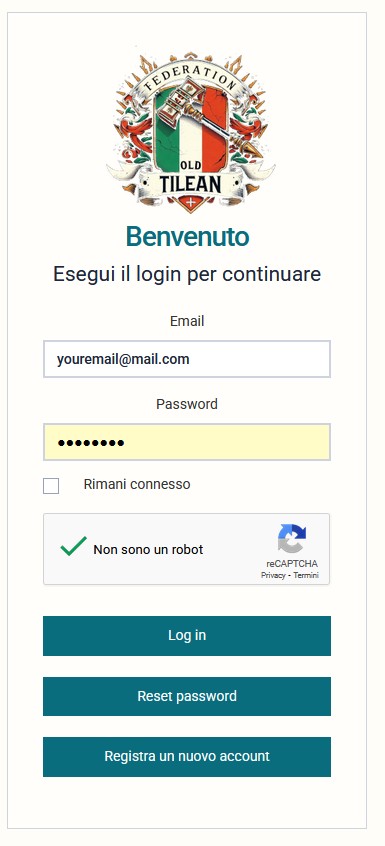
Task: Click the green reCAPTCHA checkmark
Action: 73,546
